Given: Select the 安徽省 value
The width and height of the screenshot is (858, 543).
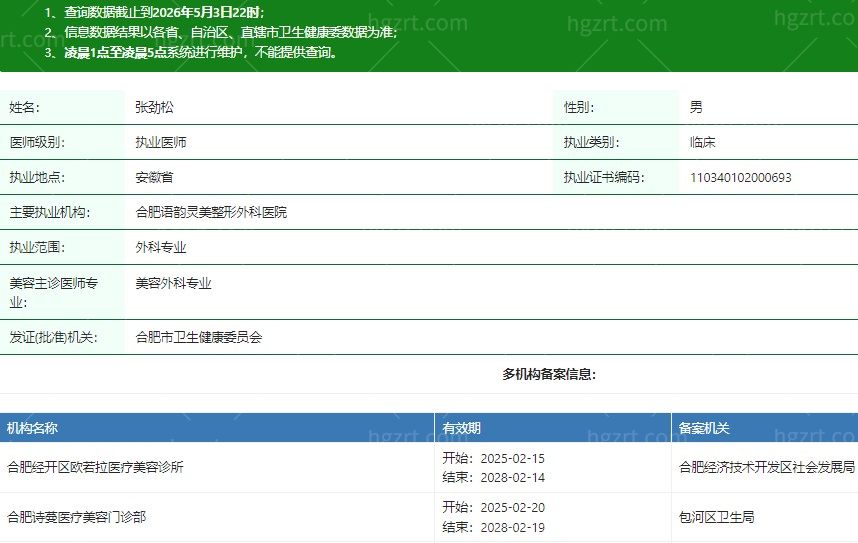Looking at the screenshot, I should click(x=154, y=177).
